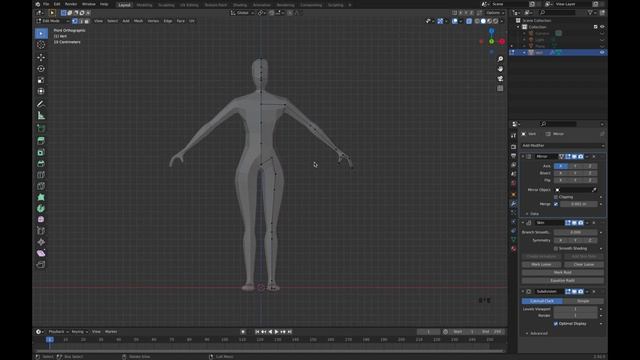Toggle Collection visibility eye in outliner
The image size is (640, 360).
tap(602, 27)
